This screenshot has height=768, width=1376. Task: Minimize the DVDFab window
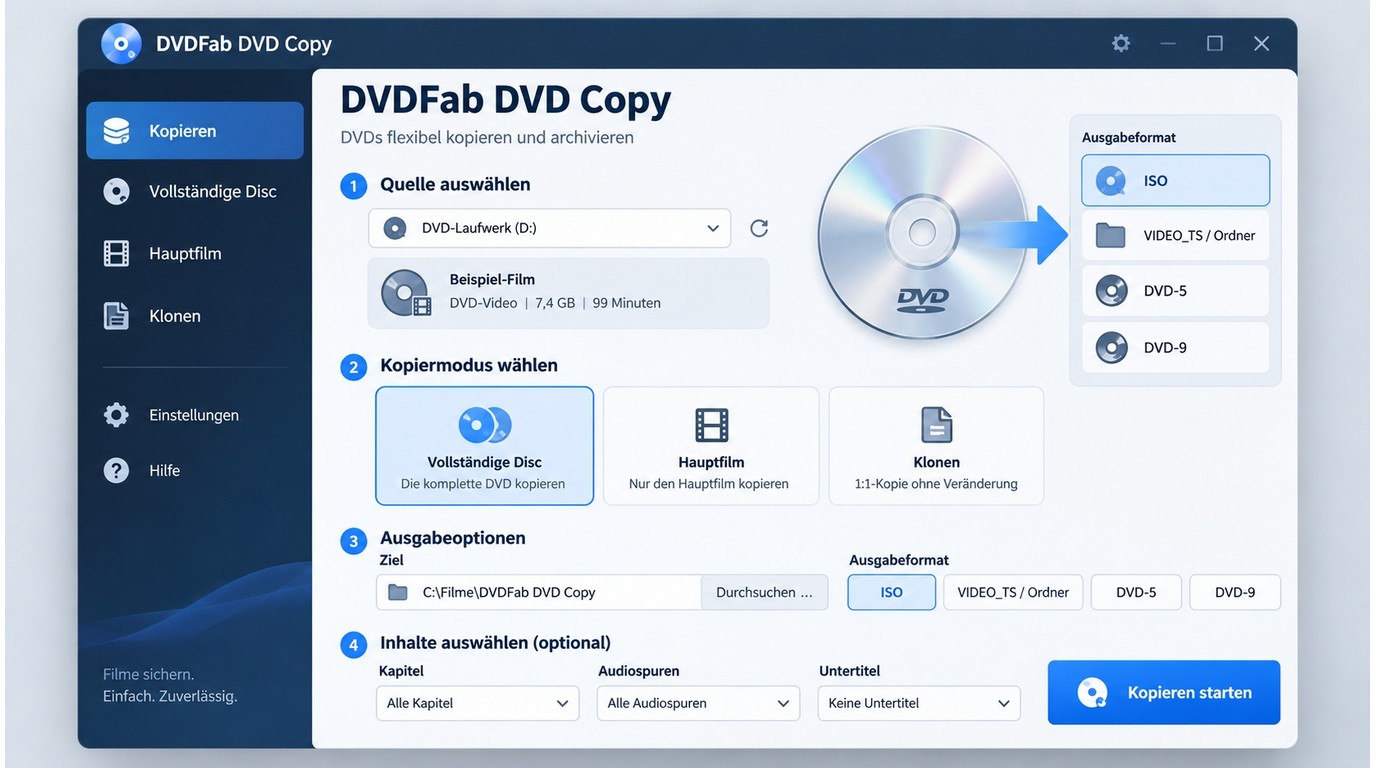1168,44
